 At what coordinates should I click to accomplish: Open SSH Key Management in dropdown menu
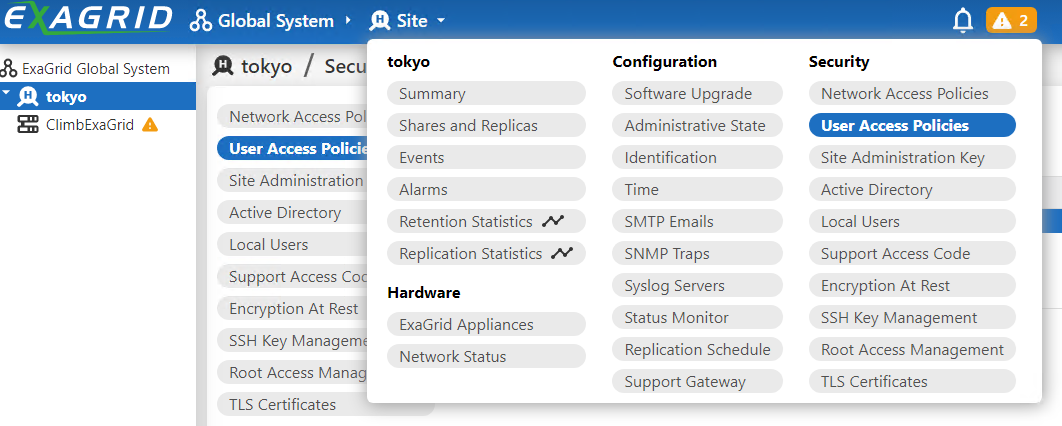pos(912,318)
